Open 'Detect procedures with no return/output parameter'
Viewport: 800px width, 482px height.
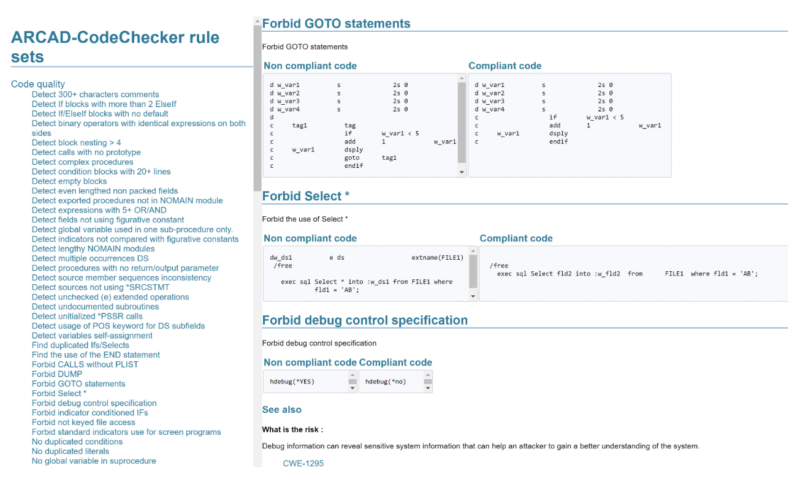[125, 268]
